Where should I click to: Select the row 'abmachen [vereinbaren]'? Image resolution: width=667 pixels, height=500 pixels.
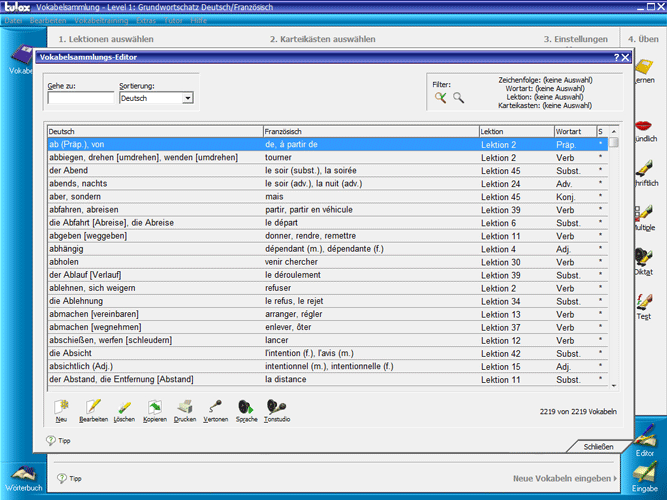328,314
